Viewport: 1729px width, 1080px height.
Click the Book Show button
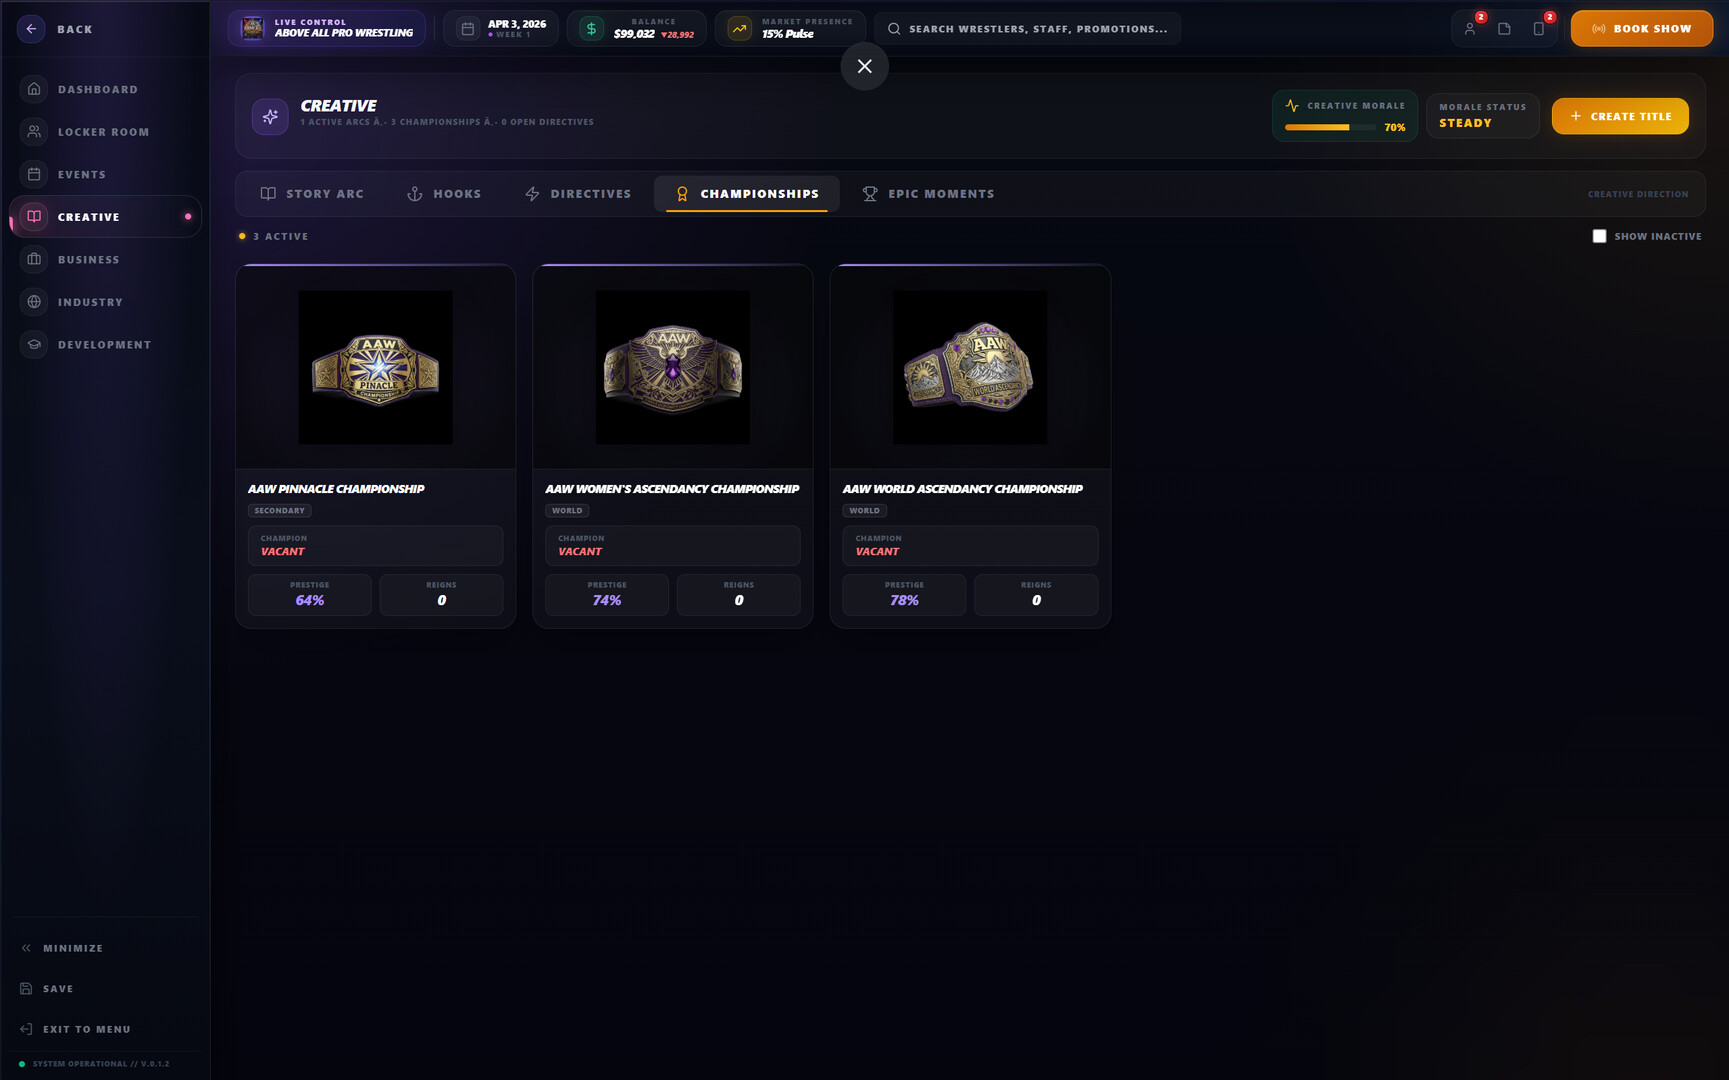[x=1641, y=29]
